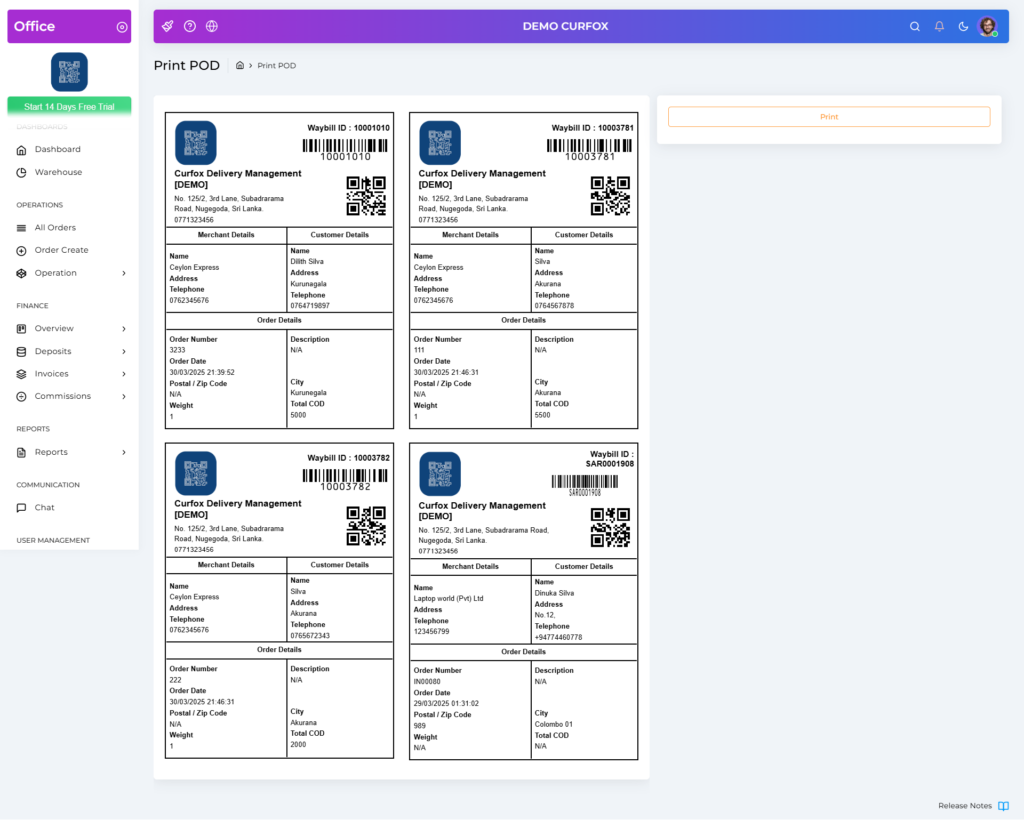Click the Overview finance icon
This screenshot has height=820, width=1024.
(22, 329)
